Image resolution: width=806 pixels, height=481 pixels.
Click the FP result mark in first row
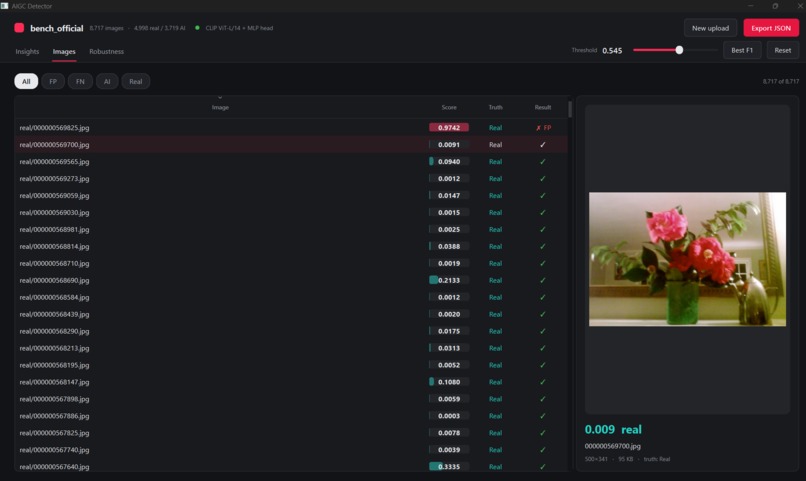tap(543, 128)
